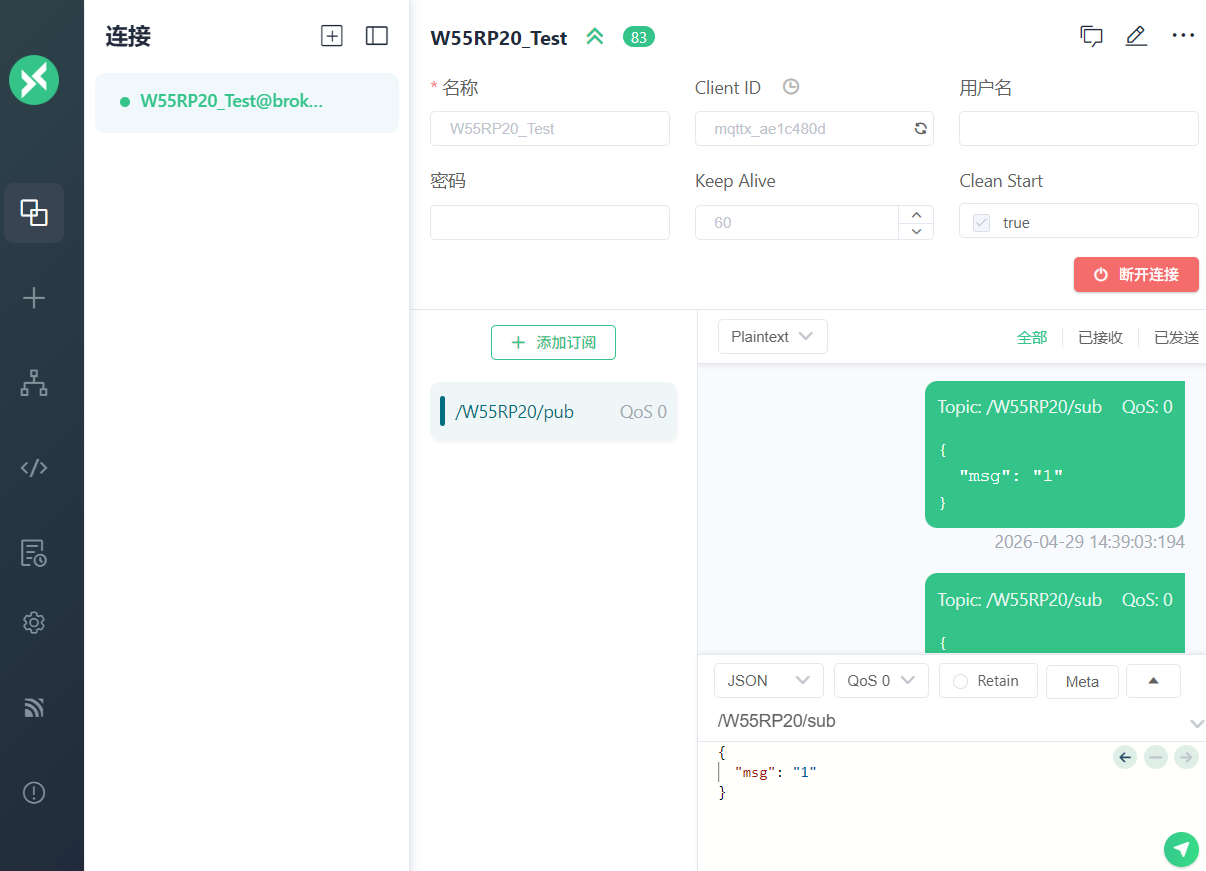Screen dimensions: 1206x871
Task: Open the Meta button
Action: [1082, 682]
